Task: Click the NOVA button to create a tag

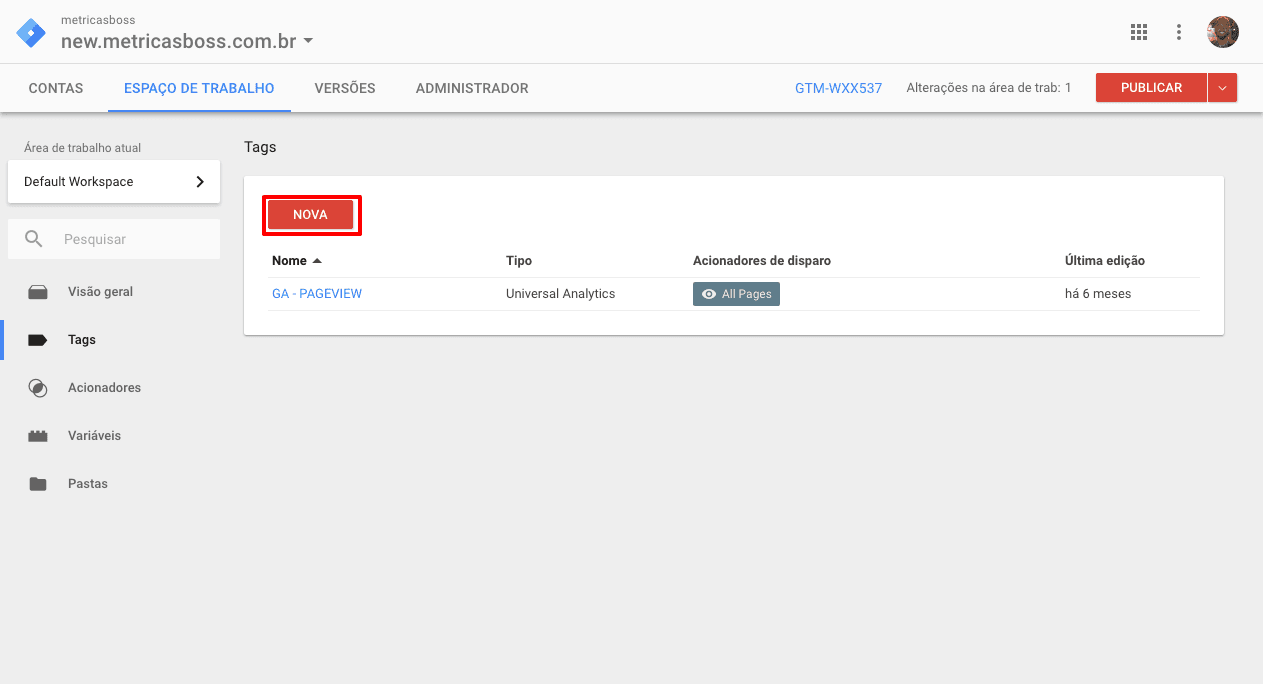Action: (311, 214)
